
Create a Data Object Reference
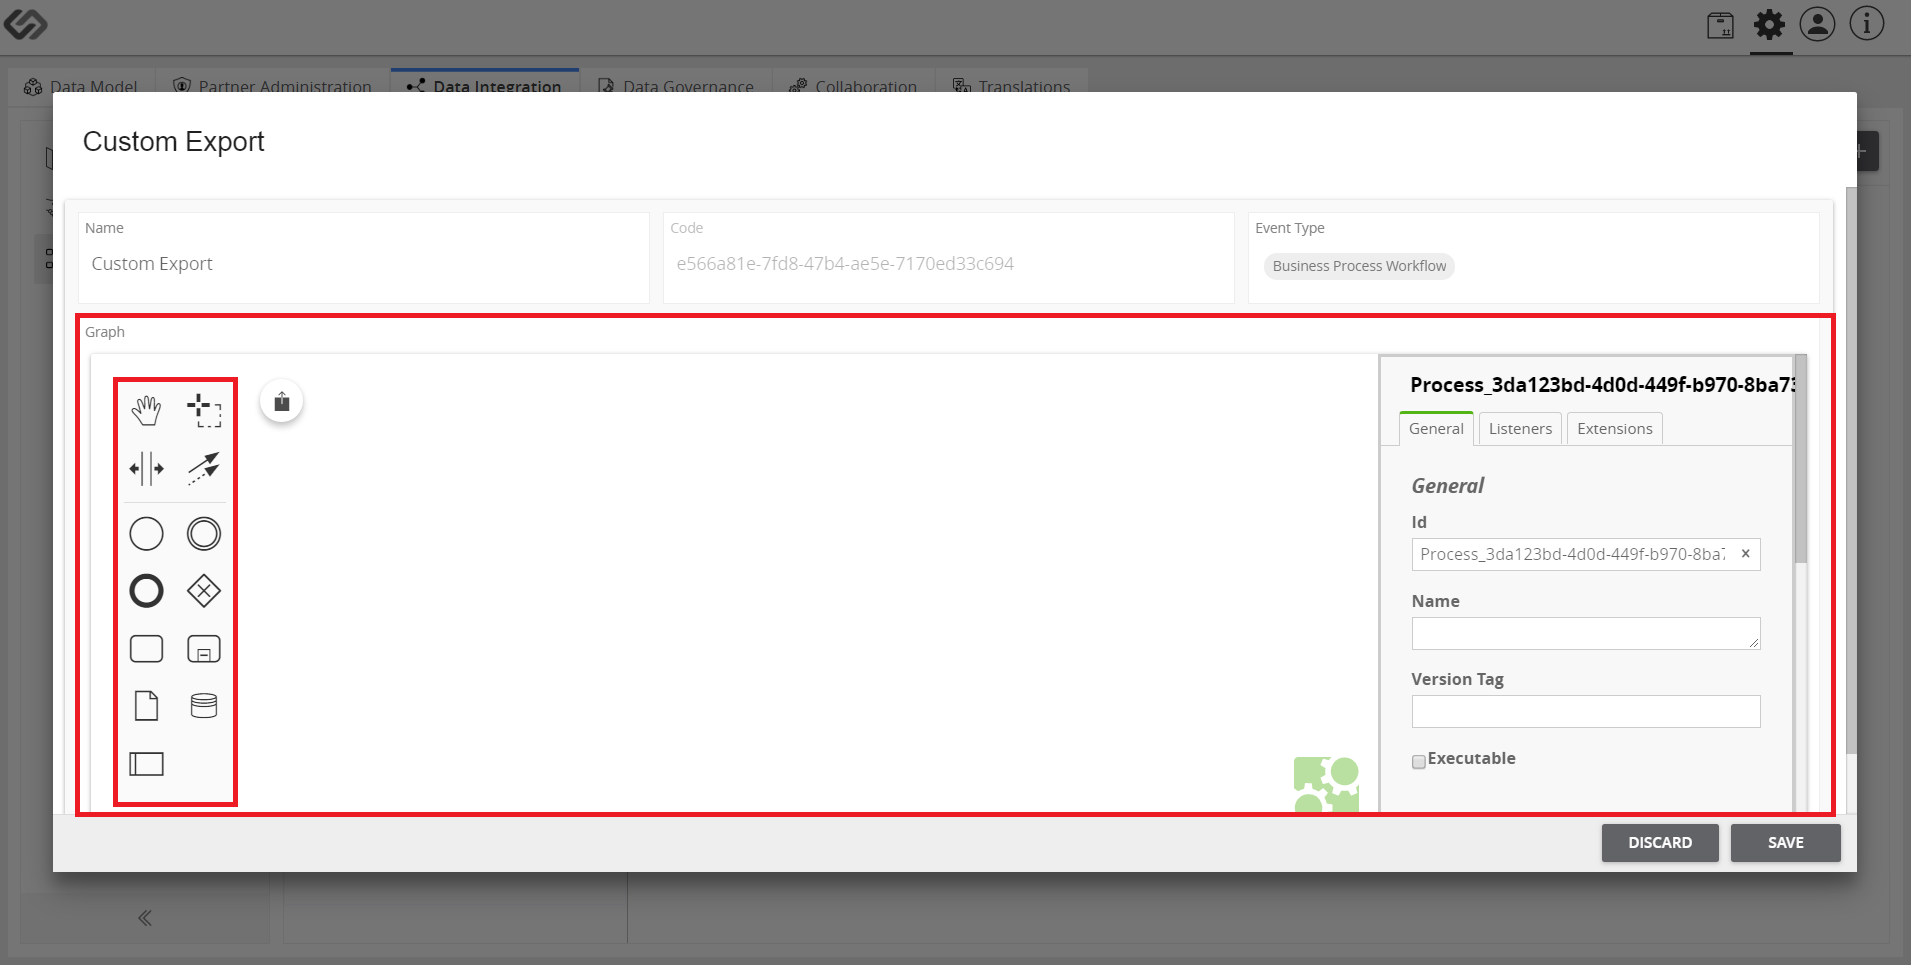coord(146,706)
